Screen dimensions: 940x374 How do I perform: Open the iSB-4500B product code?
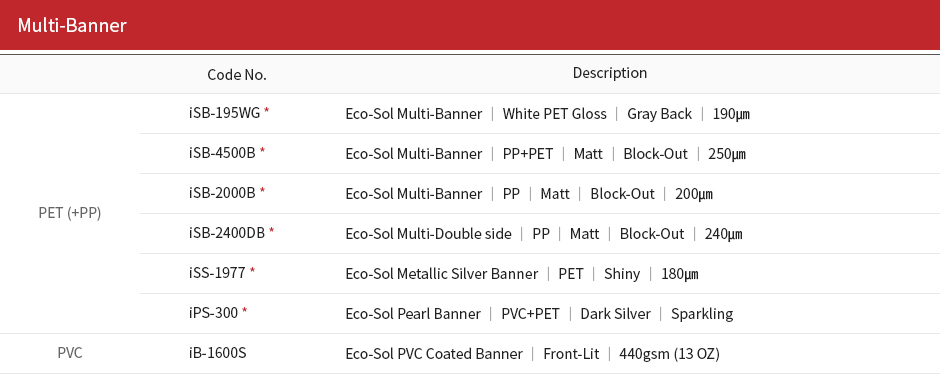coord(222,153)
